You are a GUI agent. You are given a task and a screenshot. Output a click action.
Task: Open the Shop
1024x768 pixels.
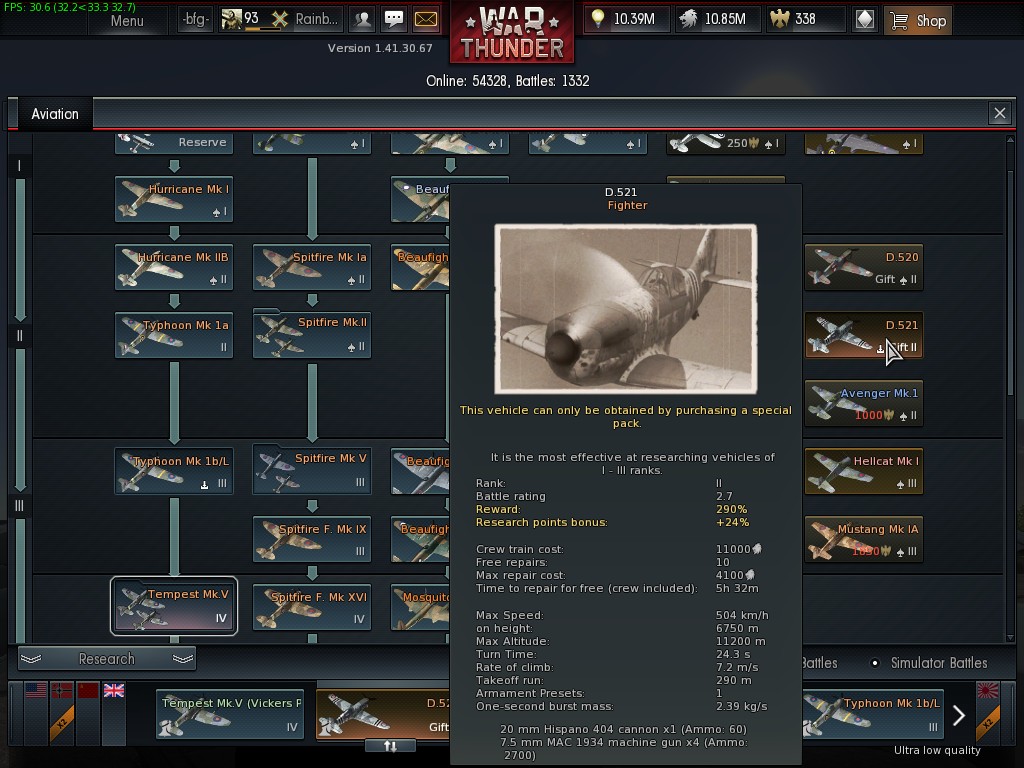click(918, 20)
